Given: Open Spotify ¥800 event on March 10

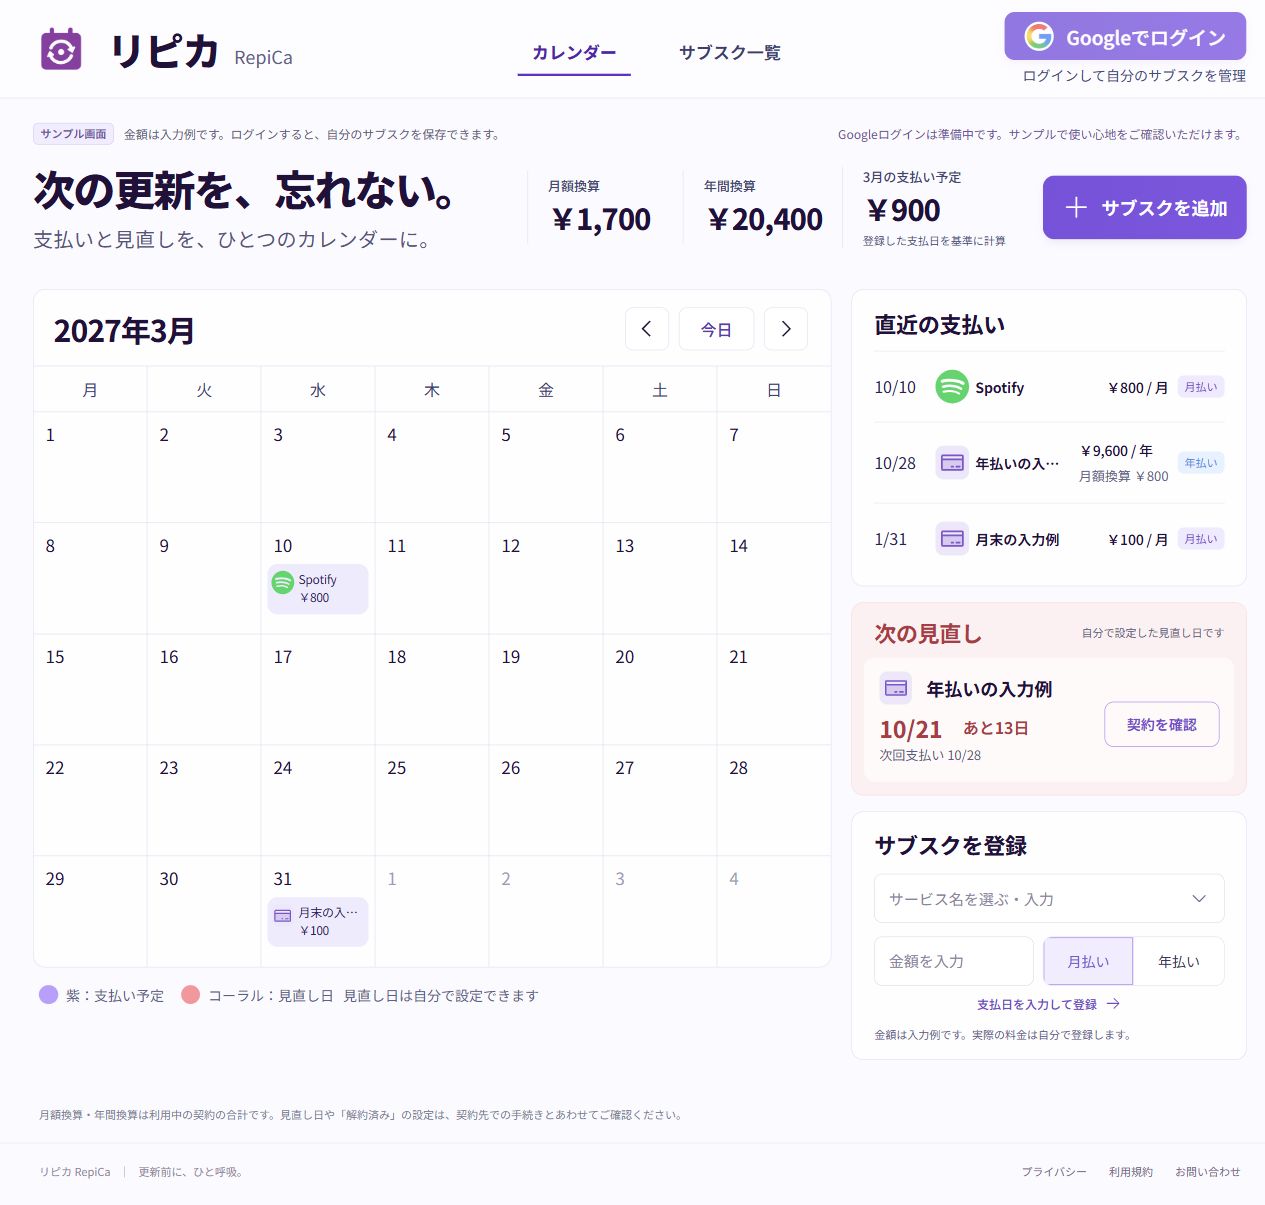Looking at the screenshot, I should 318,589.
